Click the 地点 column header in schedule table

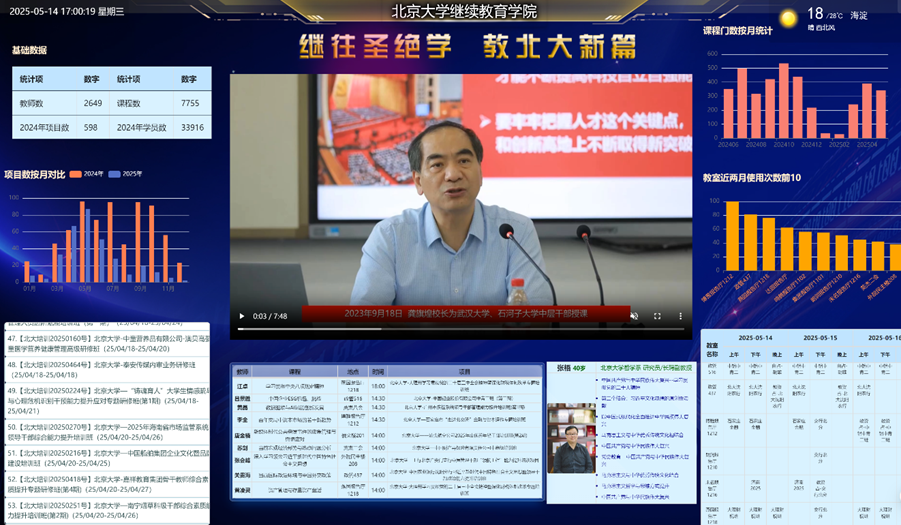pos(353,372)
